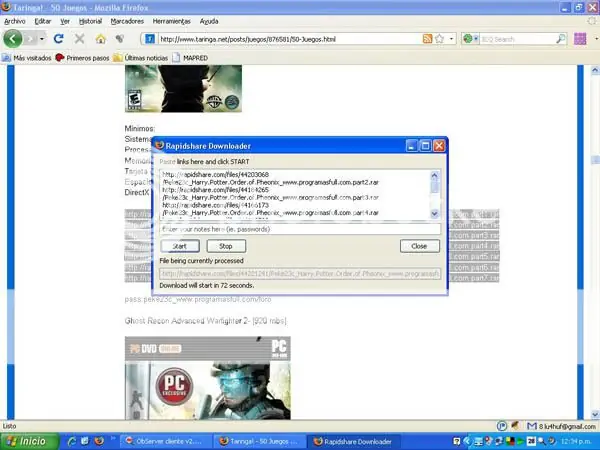Expand the quick launch overflow chevron
The height and width of the screenshot is (450, 600).
[x=113, y=437]
